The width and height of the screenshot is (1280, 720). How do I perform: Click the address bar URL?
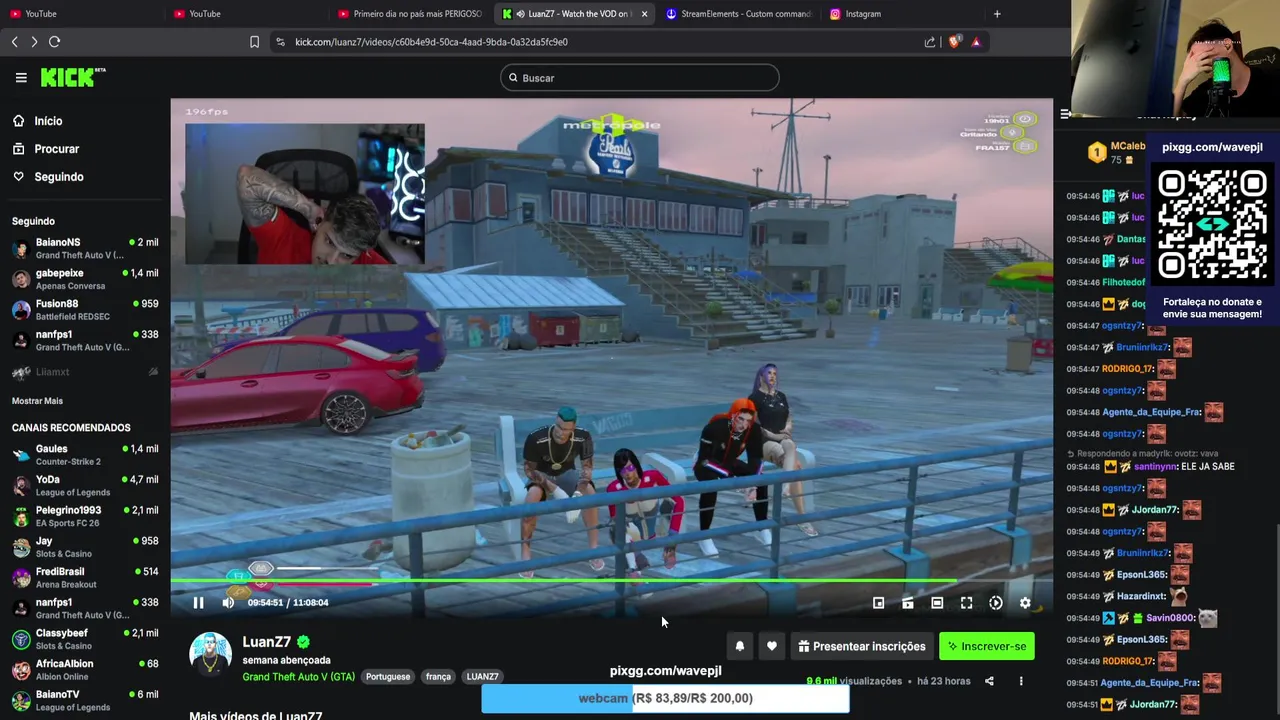point(431,42)
